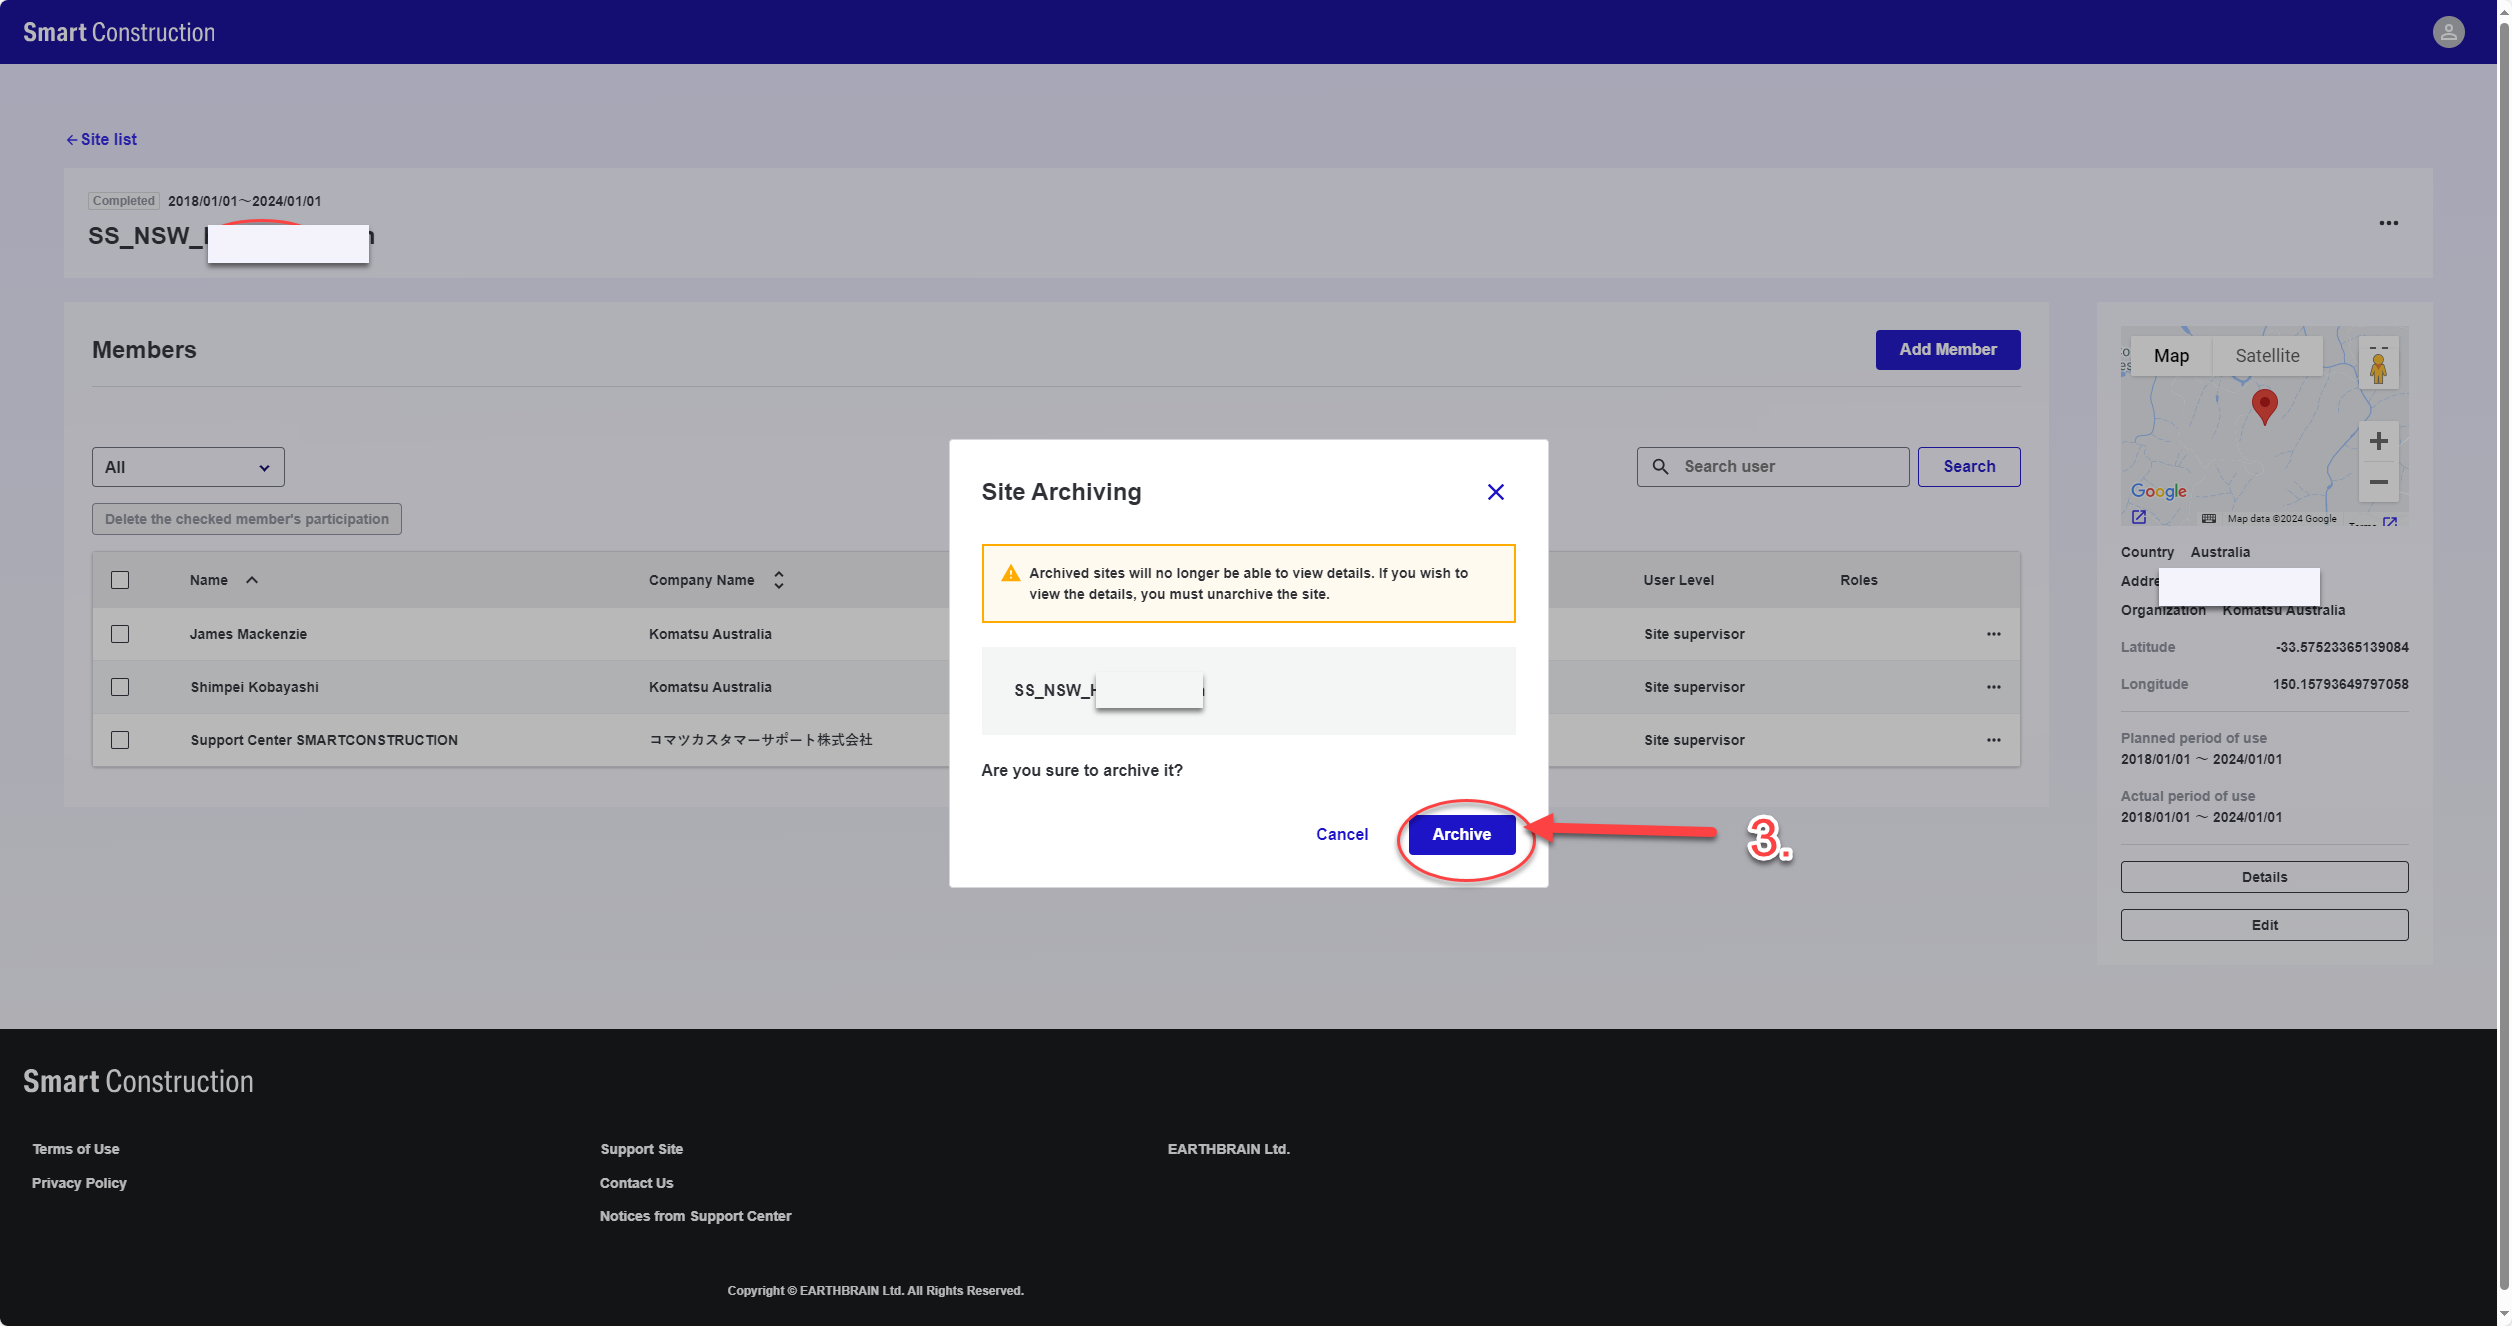Screen dimensions: 2512x1326
Task: Open row menu for Shimpei Kobayashi
Action: [x=1993, y=687]
